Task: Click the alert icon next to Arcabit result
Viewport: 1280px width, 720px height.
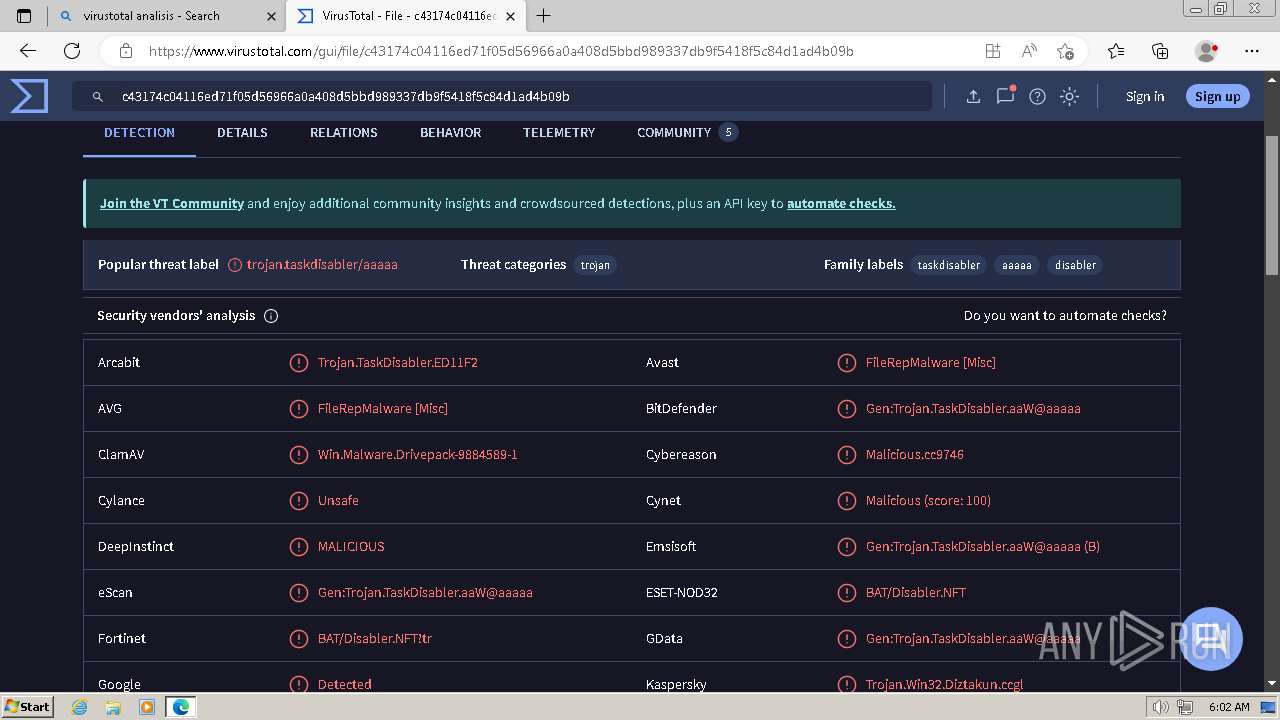Action: click(298, 363)
